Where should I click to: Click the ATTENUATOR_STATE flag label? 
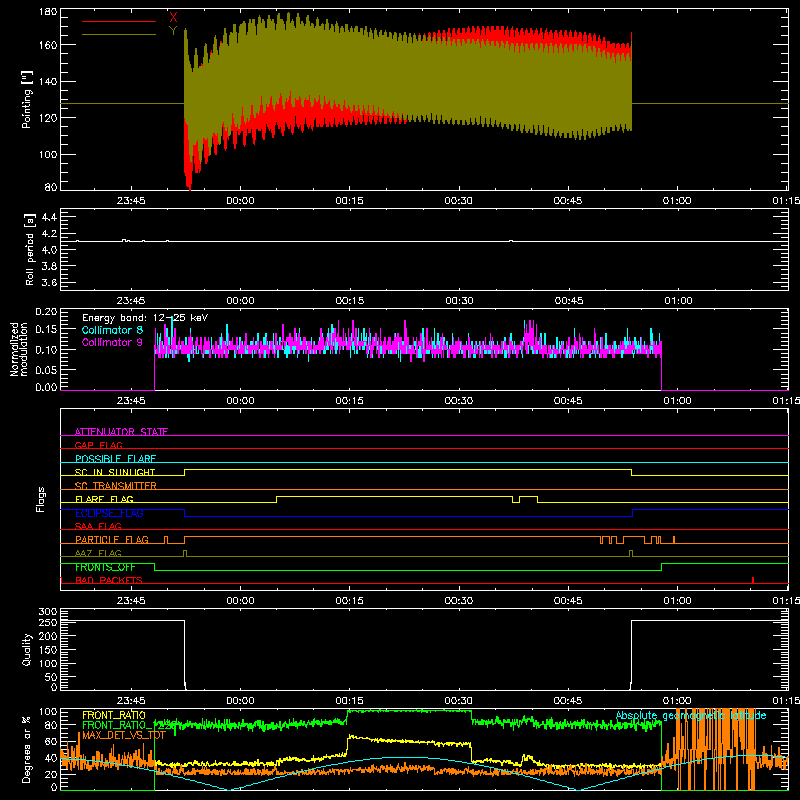click(121, 432)
